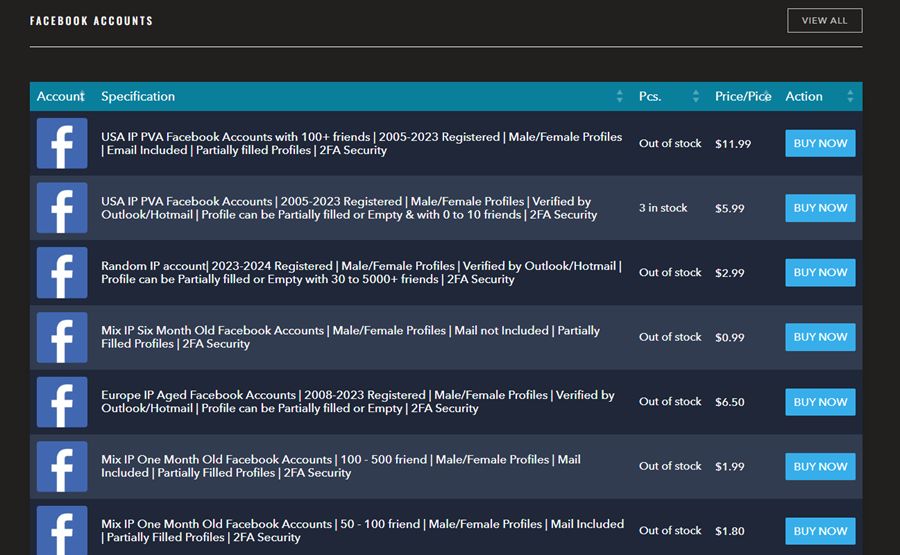Click the Facebook icon for Europe IP Aged accounts

coord(62,402)
